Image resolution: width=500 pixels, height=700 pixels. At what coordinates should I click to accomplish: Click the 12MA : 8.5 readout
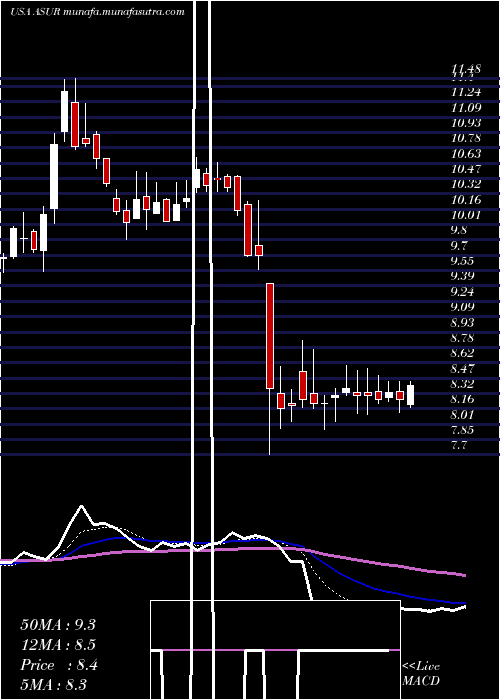(x=58, y=645)
